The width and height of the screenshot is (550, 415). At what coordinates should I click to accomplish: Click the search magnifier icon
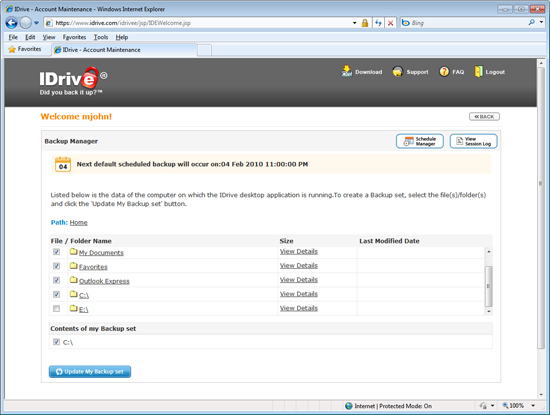(532, 23)
